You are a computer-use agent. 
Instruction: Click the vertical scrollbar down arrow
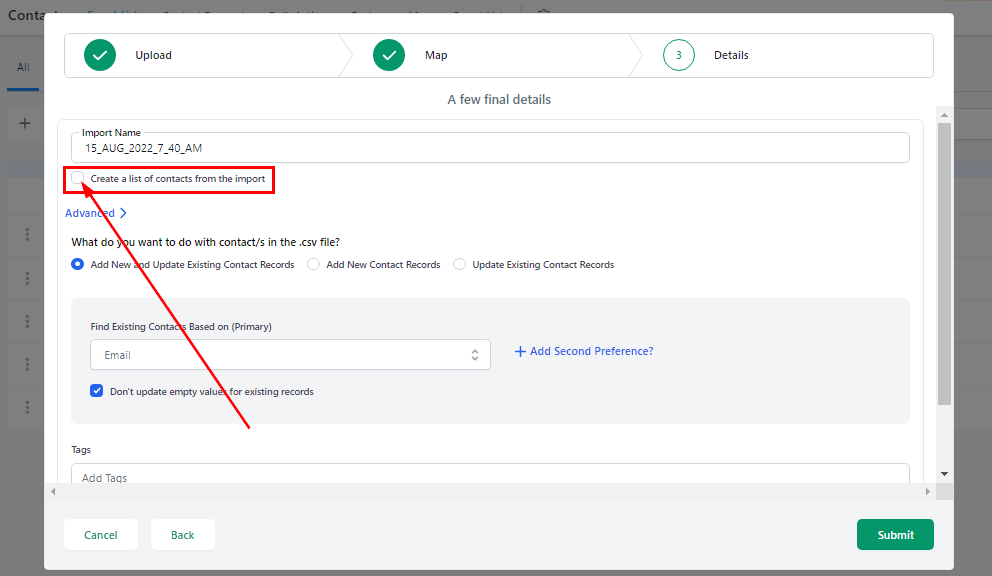coord(944,473)
